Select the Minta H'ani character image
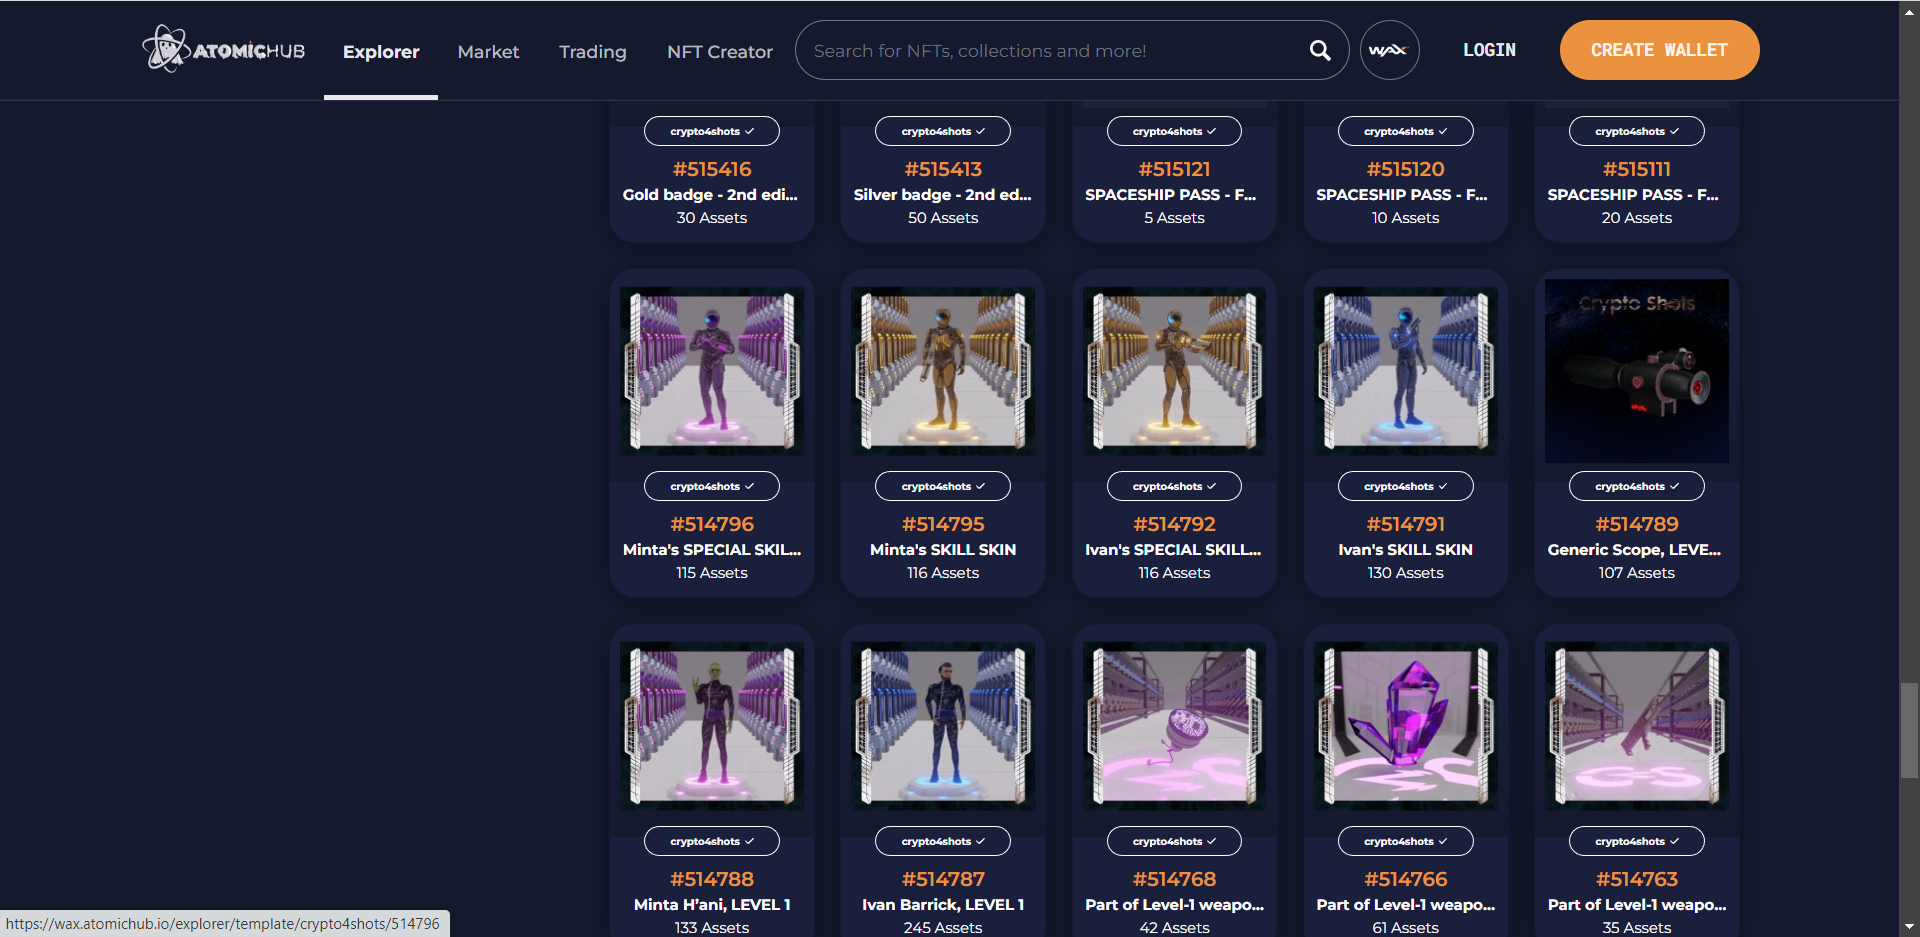The height and width of the screenshot is (937, 1920). 711,726
